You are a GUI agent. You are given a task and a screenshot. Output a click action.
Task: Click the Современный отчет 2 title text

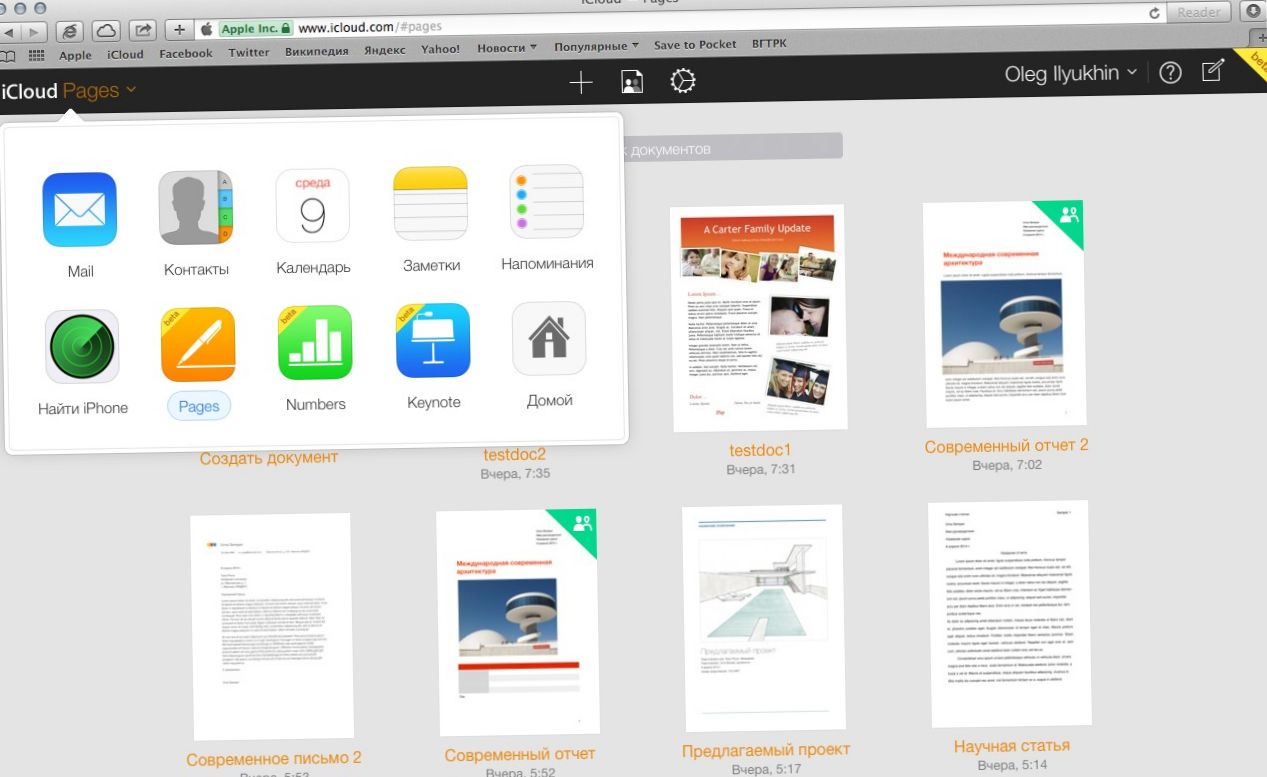point(1006,446)
